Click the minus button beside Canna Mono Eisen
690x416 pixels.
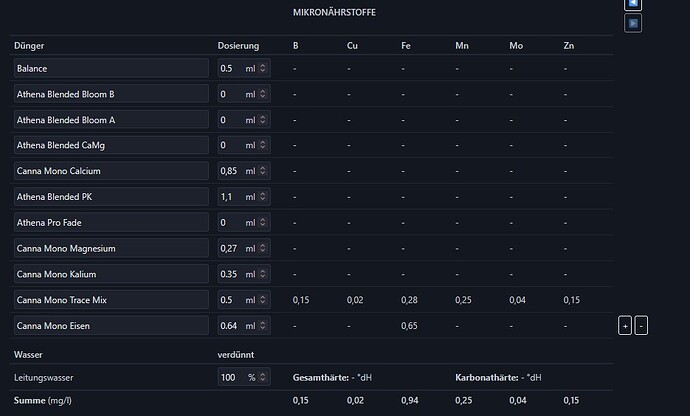pos(641,326)
